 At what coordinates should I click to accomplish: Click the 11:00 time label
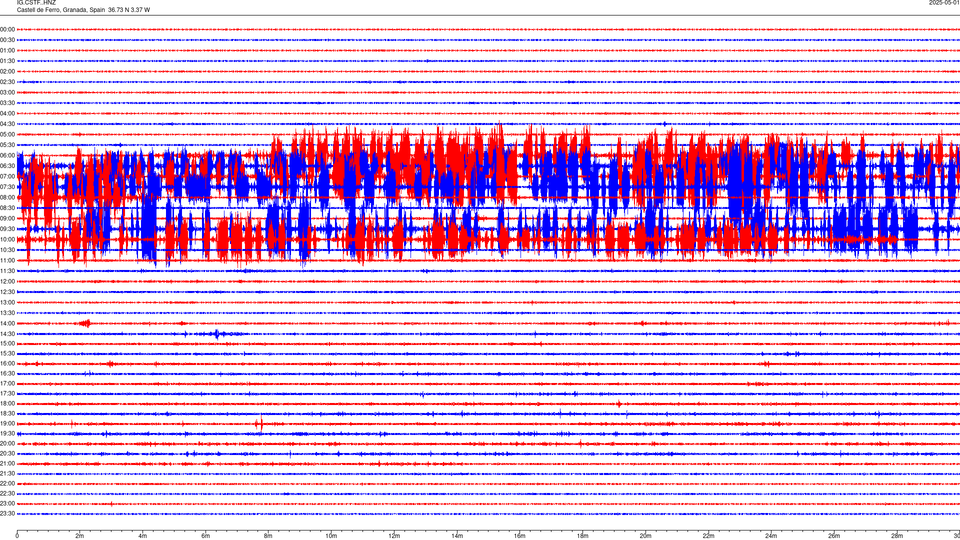click(x=7, y=260)
